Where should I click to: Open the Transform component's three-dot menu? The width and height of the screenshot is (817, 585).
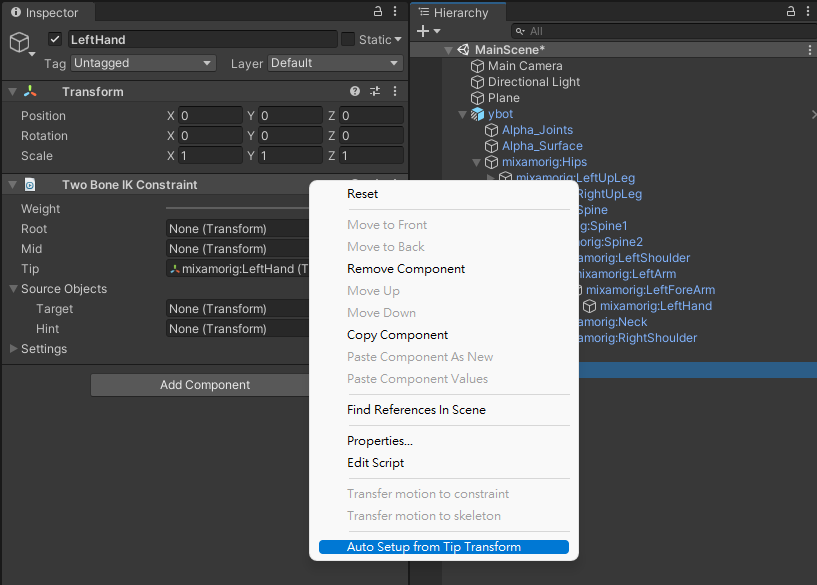tap(395, 92)
